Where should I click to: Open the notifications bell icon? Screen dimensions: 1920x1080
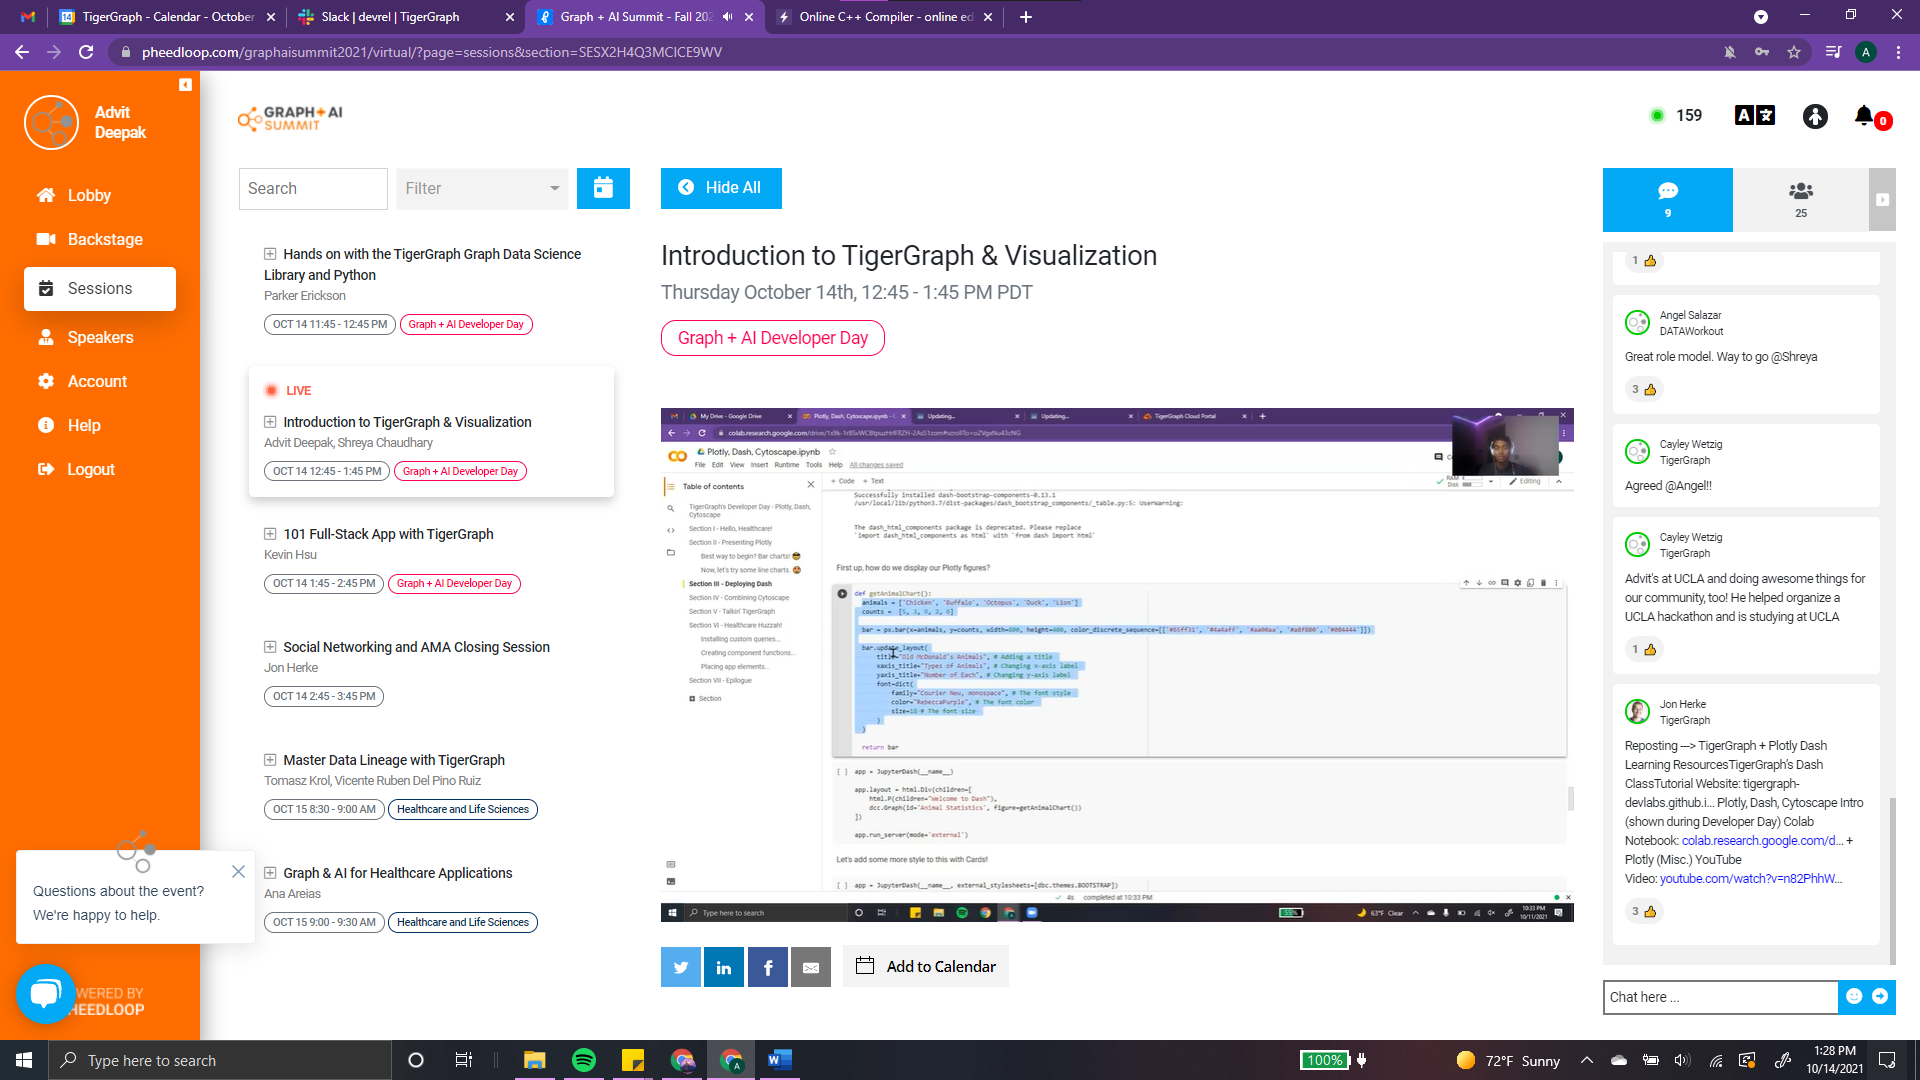point(1864,116)
